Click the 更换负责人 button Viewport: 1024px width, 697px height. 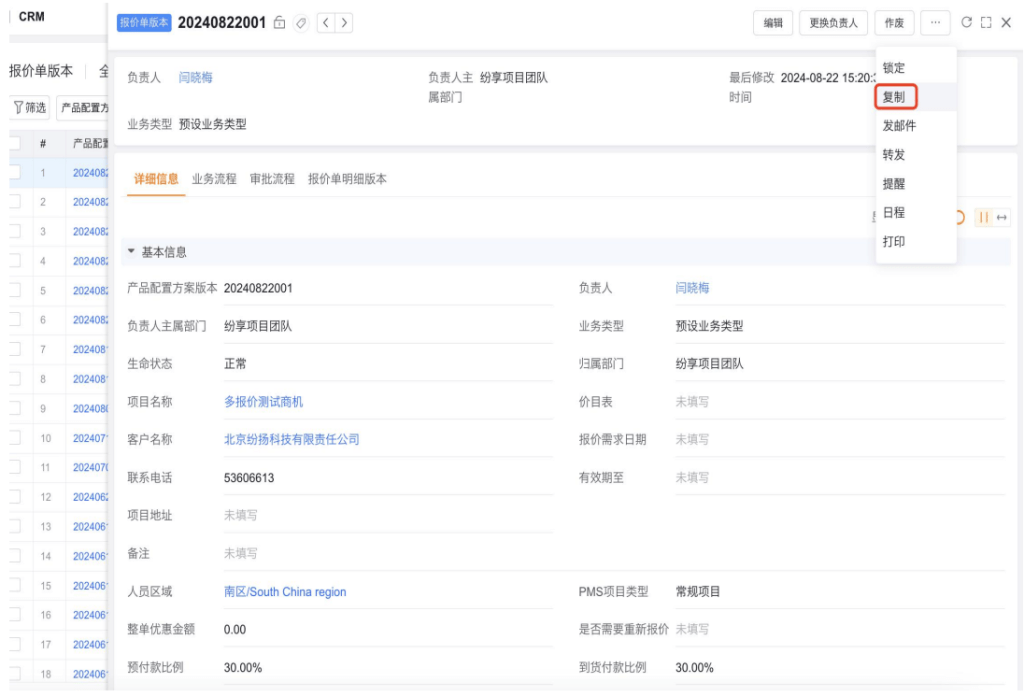coord(833,23)
